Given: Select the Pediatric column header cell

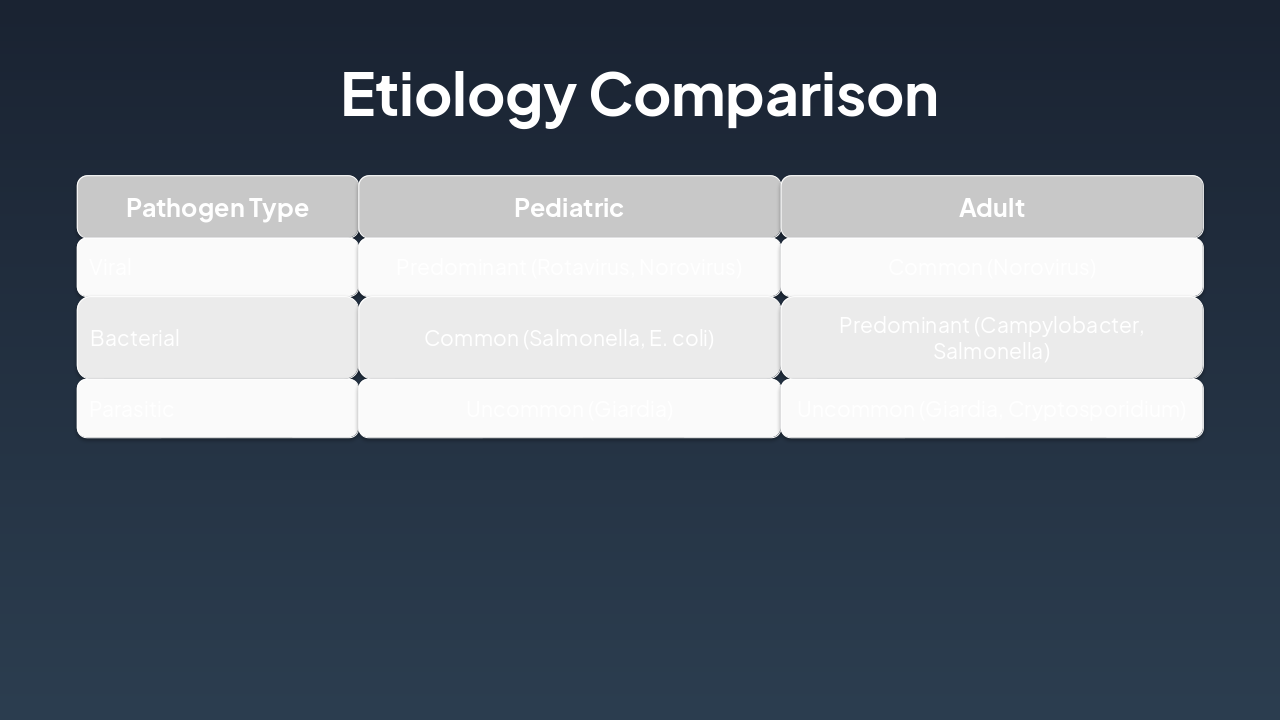Looking at the screenshot, I should point(569,207).
